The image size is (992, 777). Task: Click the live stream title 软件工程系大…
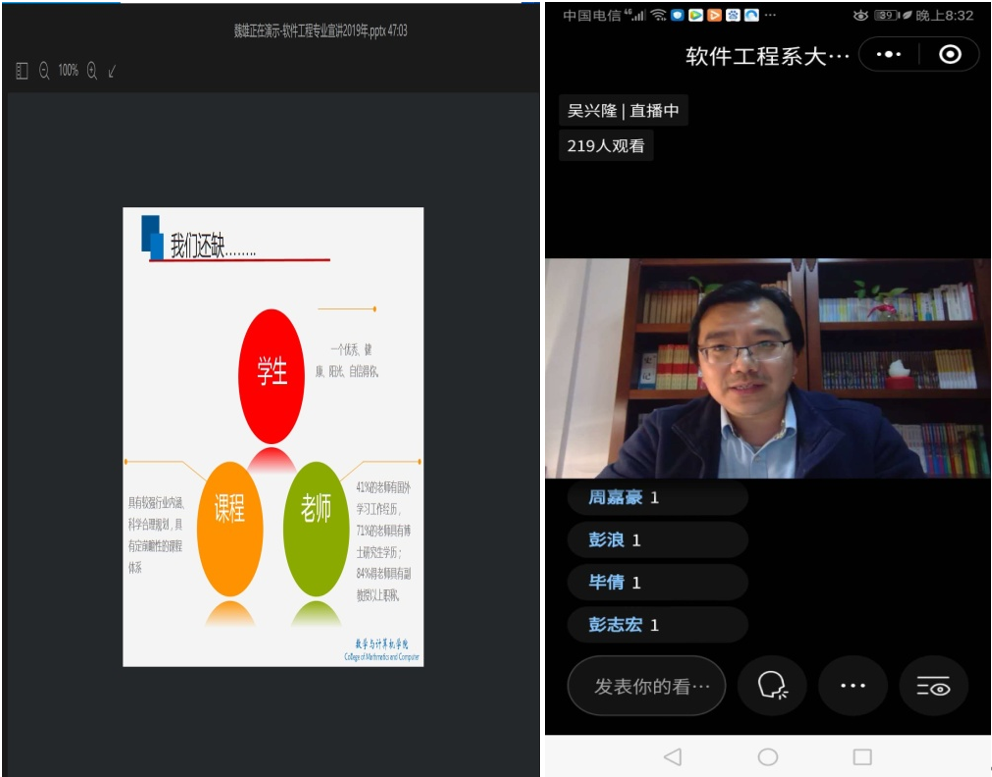point(767,56)
